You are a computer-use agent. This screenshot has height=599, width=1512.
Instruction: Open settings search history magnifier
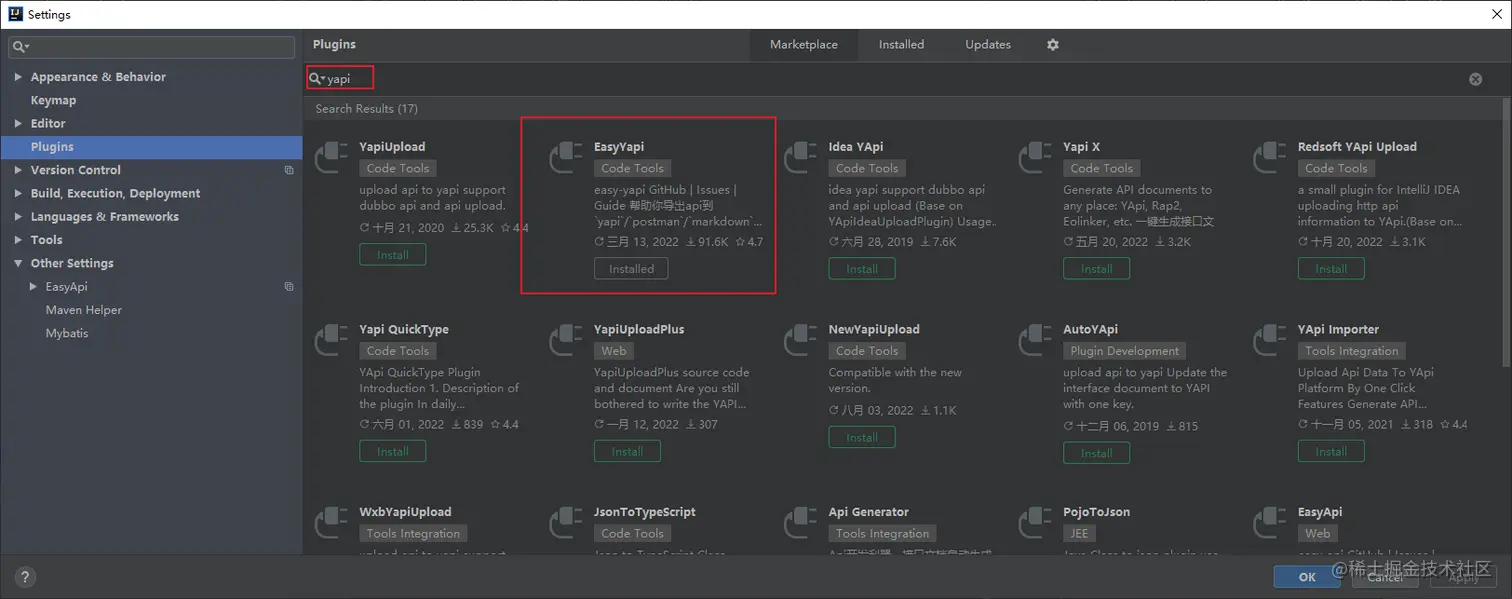pos(20,47)
